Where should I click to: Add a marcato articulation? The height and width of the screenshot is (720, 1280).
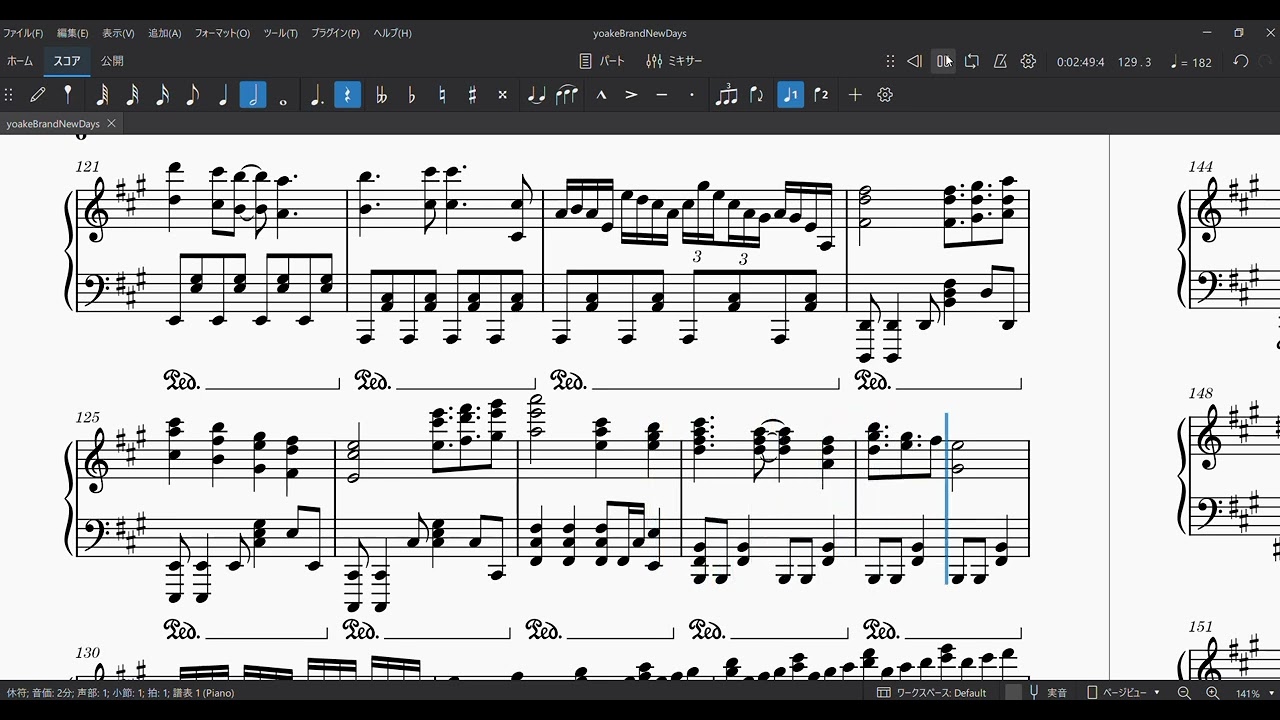click(x=601, y=95)
